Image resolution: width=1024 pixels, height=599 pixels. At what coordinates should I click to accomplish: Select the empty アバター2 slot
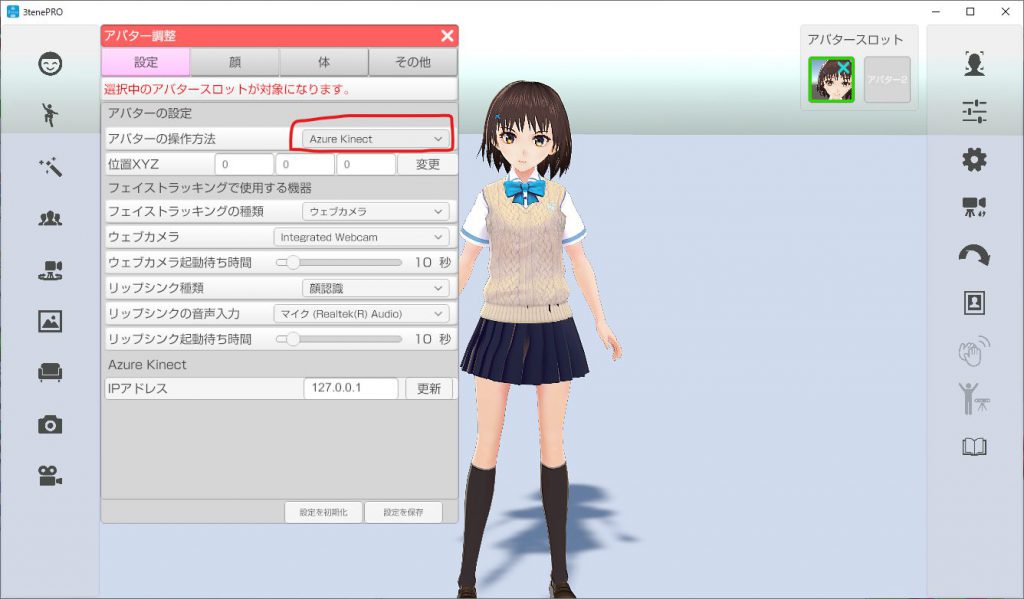[887, 80]
